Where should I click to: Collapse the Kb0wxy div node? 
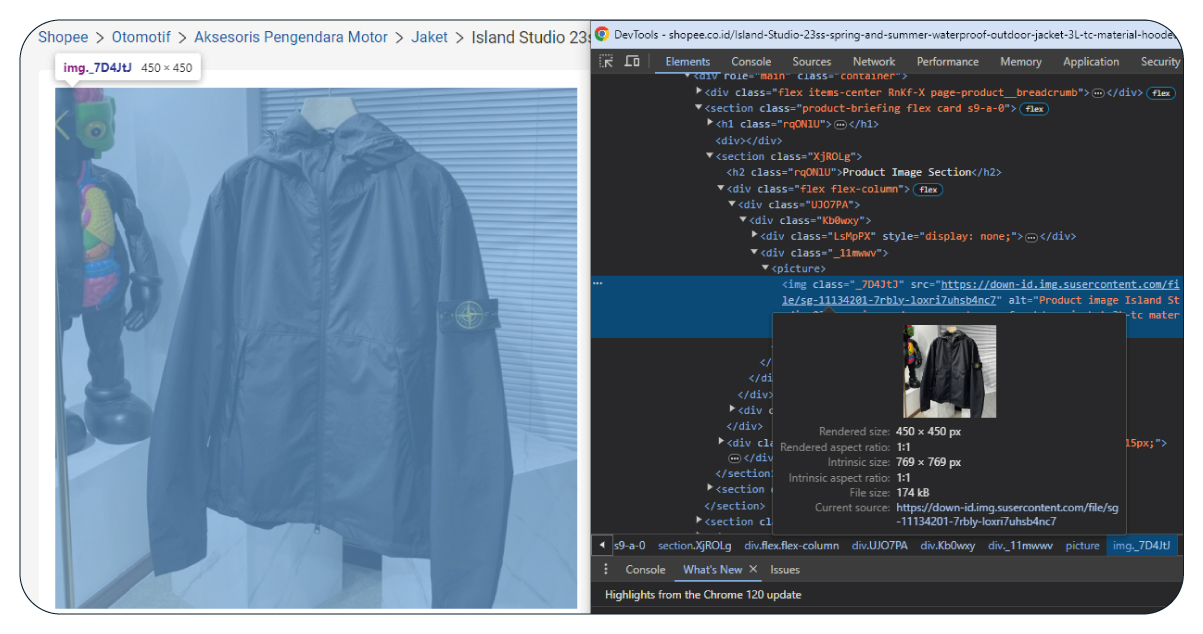[x=743, y=220]
